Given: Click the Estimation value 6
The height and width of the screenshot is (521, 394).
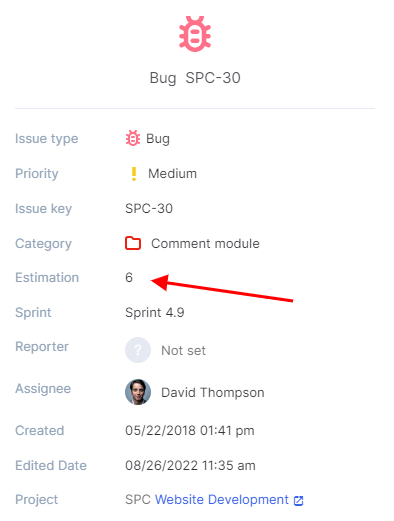Looking at the screenshot, I should 129,278.
